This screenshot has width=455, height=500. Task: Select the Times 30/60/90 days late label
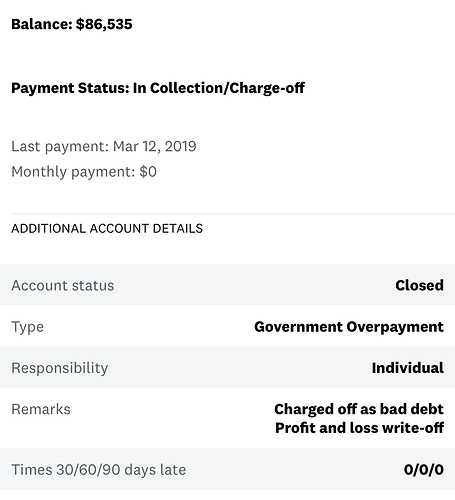[99, 470]
